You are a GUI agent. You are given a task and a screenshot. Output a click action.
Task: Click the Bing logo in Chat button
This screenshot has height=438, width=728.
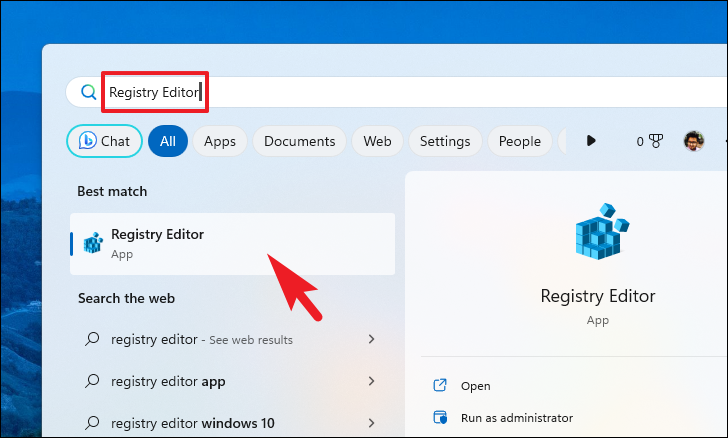click(x=87, y=140)
